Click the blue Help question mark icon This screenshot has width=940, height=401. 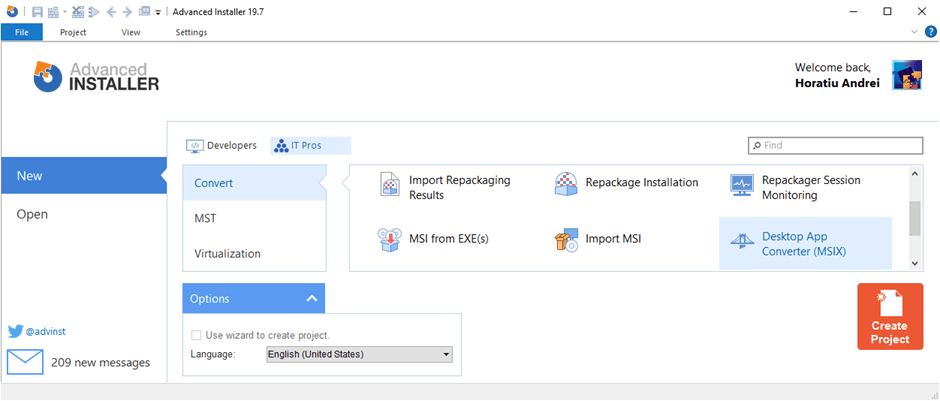[930, 32]
